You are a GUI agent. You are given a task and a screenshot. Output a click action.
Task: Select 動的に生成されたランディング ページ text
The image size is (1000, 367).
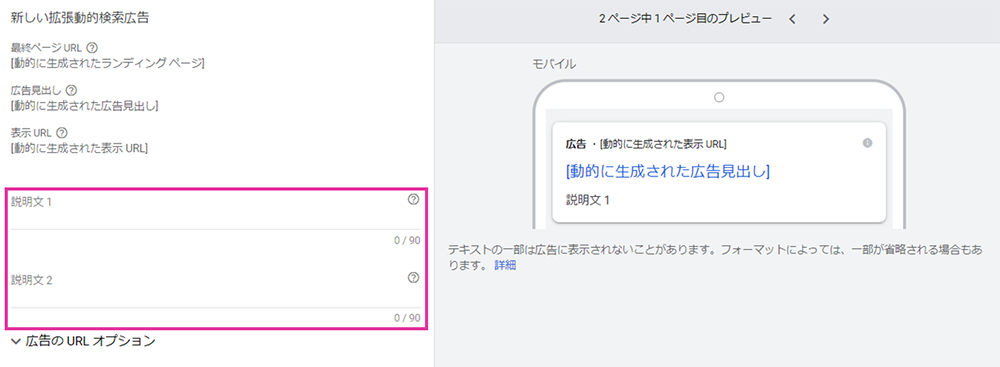coord(108,63)
